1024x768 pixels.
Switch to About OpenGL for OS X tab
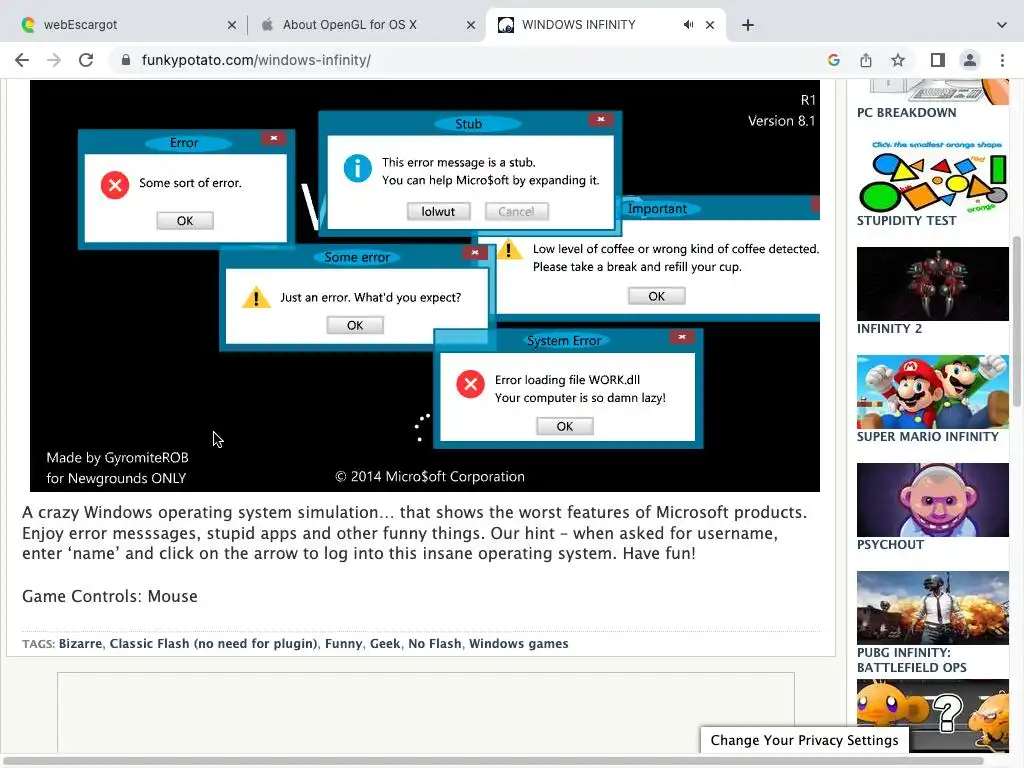tap(368, 25)
